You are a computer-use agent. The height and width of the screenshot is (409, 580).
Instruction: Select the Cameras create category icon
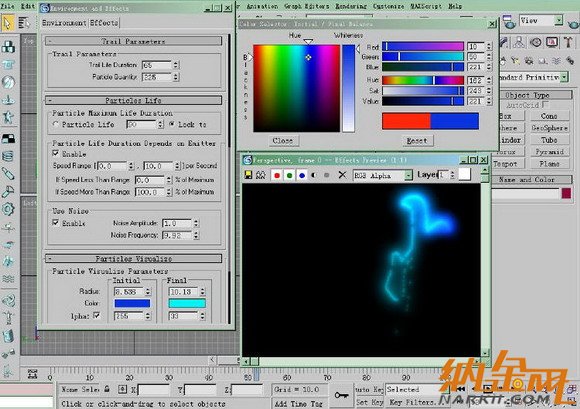point(529,60)
